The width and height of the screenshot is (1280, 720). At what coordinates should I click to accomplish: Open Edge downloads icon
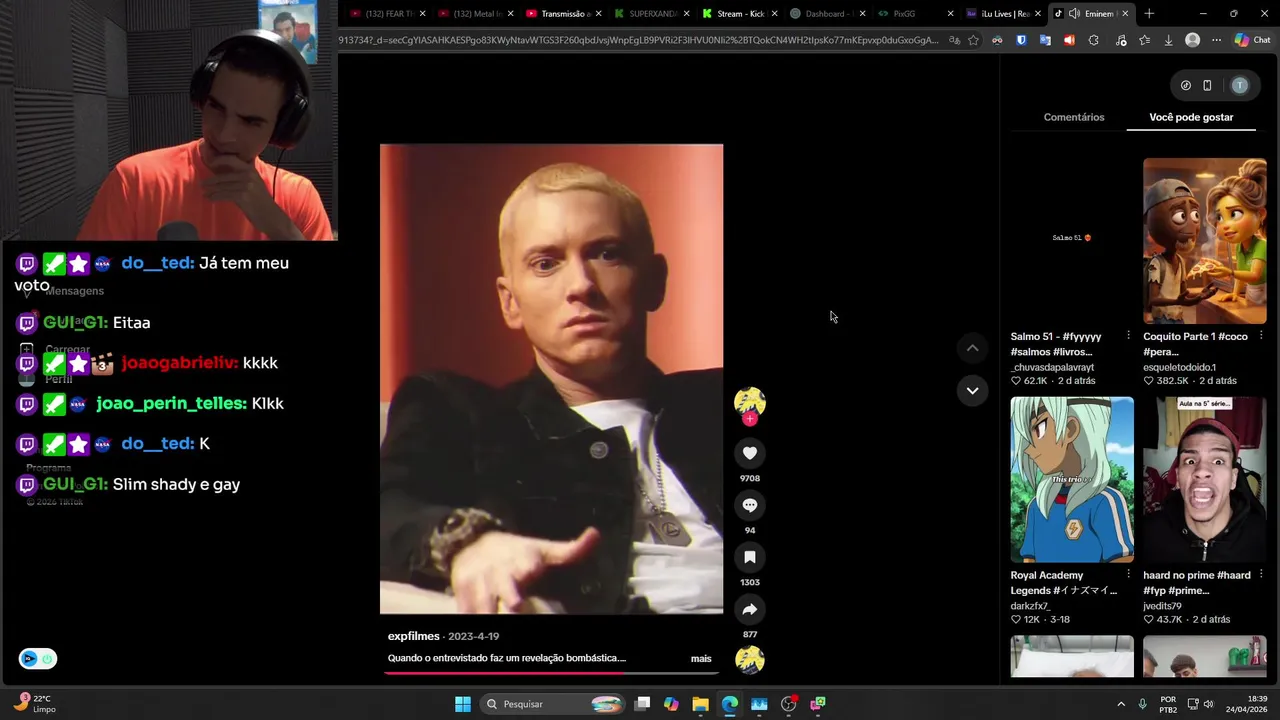(1168, 40)
